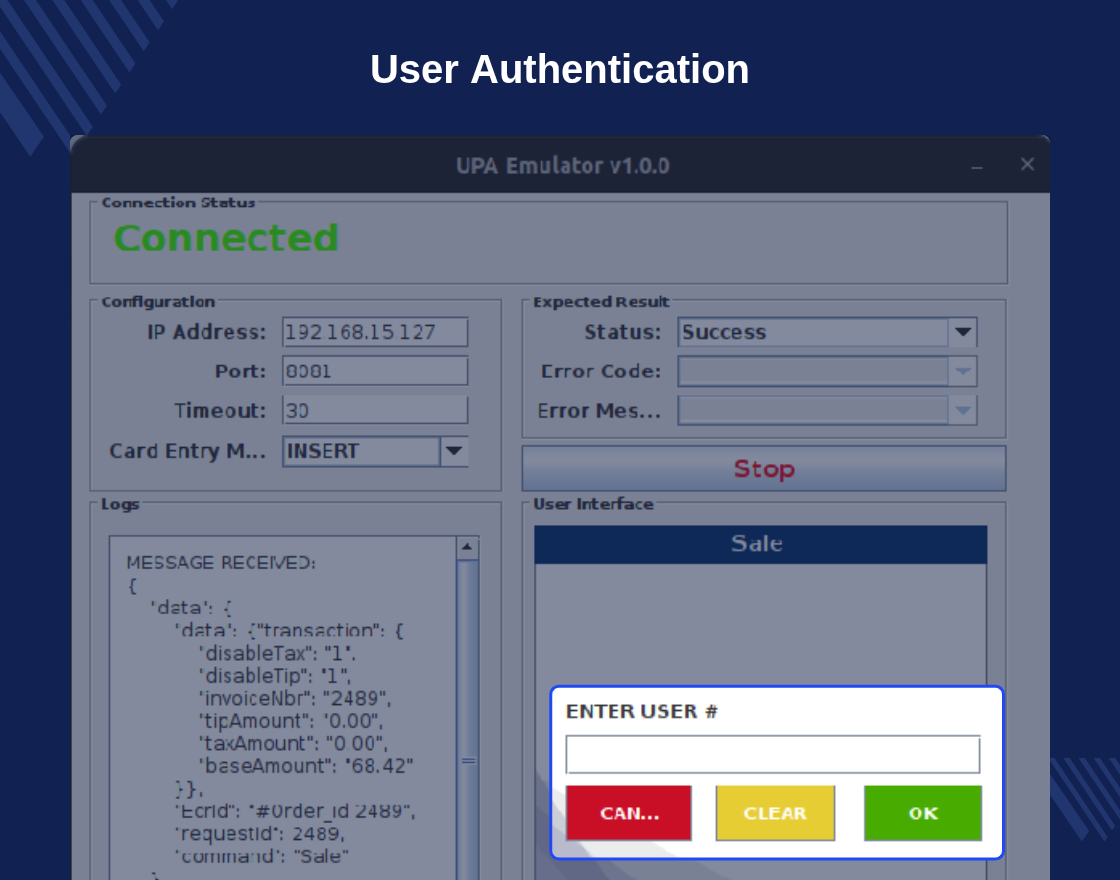
Task: Open the Error Message dropdown arrow
Action: pyautogui.click(x=963, y=411)
